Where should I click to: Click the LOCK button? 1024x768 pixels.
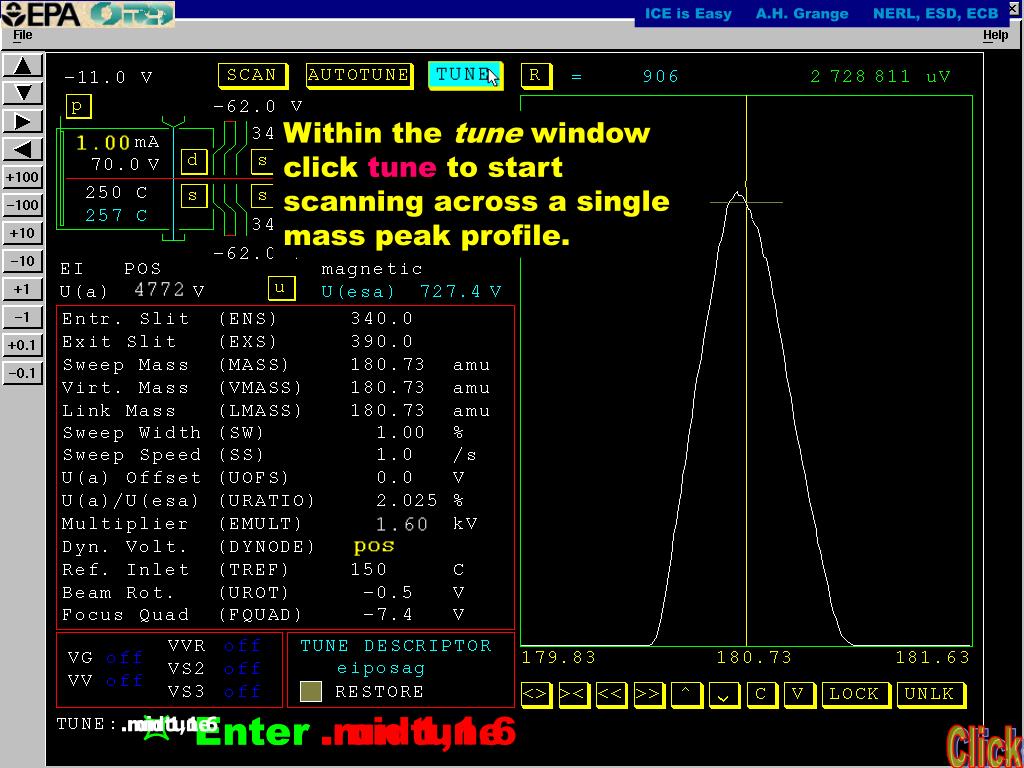pos(855,694)
